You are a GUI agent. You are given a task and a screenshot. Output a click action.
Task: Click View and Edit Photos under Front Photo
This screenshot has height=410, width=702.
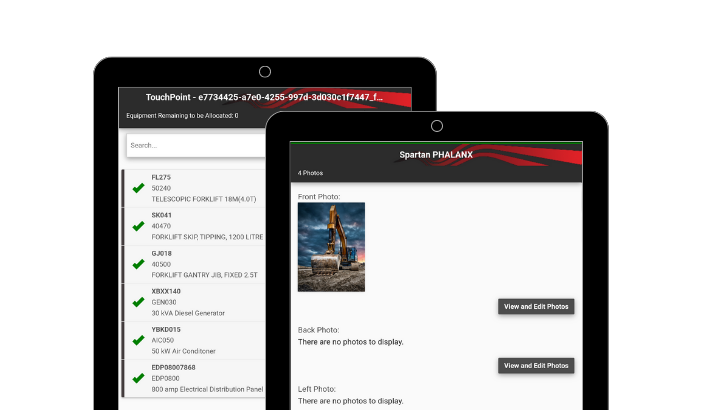[x=536, y=307]
